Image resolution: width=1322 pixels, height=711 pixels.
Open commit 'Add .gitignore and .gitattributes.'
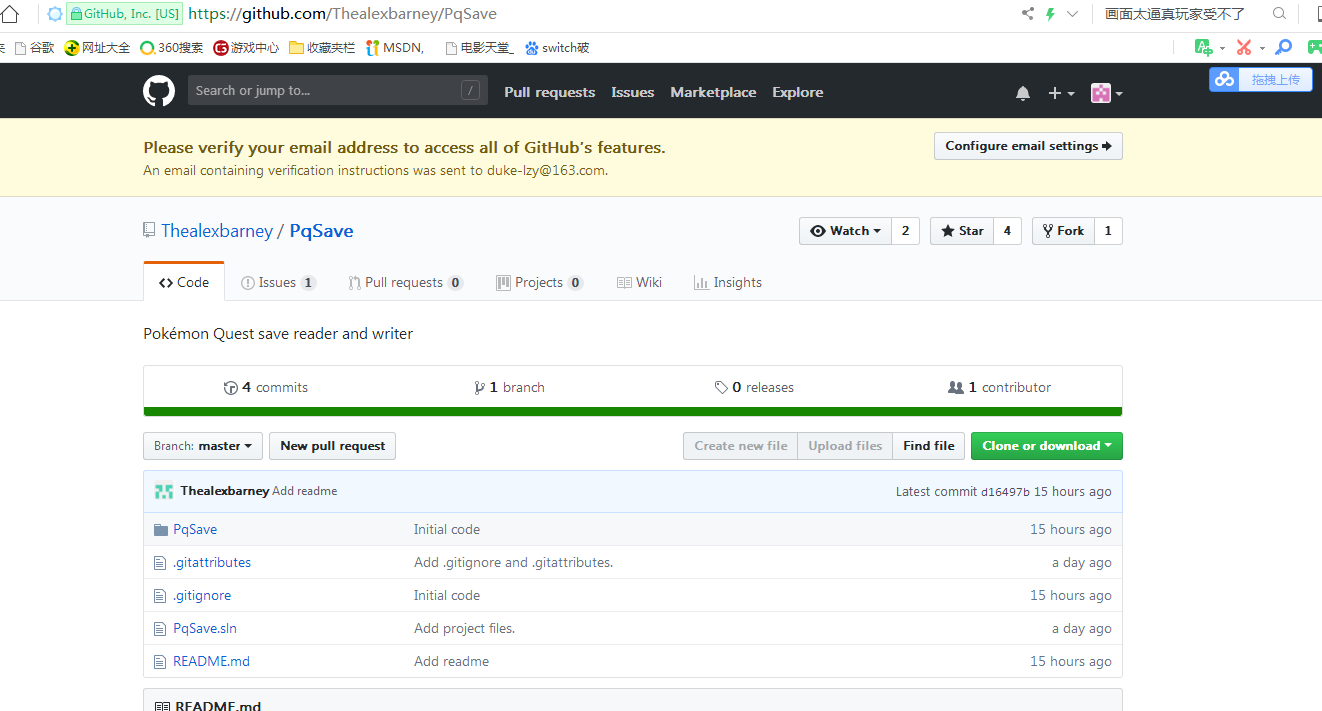coord(513,562)
